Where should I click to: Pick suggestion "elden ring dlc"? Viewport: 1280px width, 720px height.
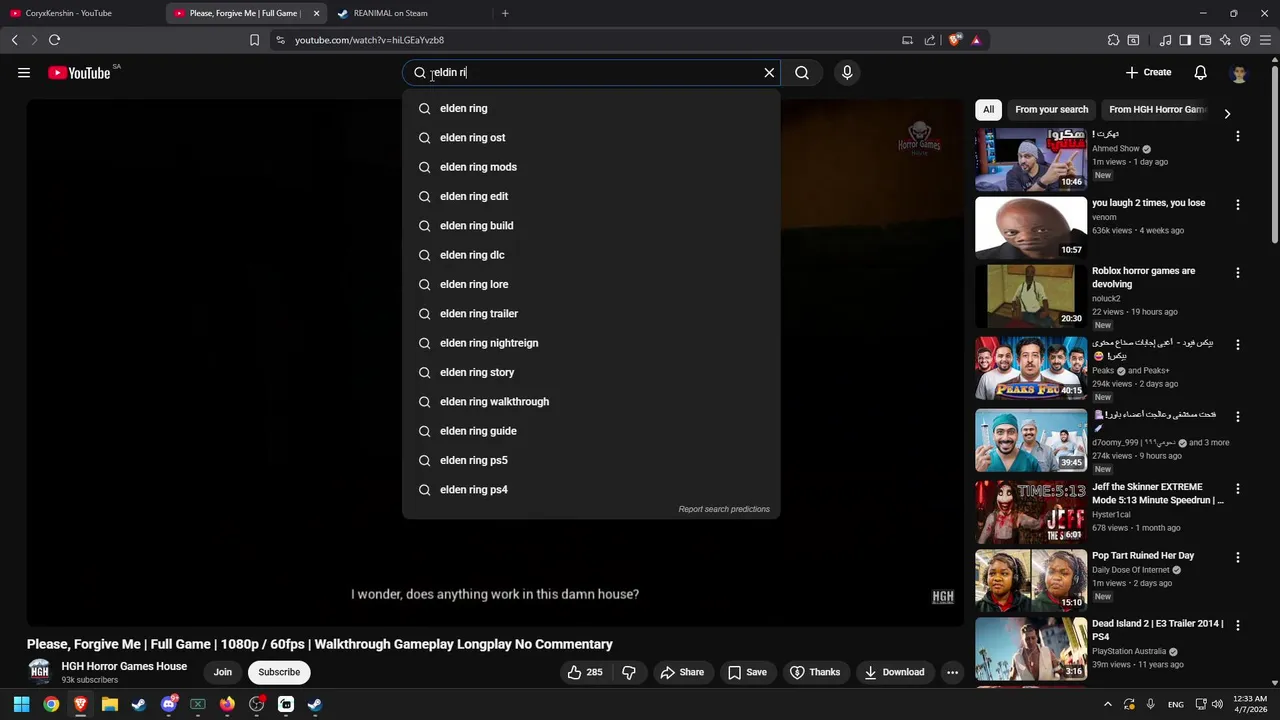coord(591,255)
